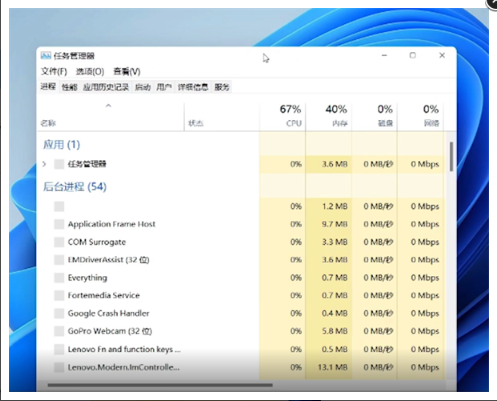Select the EMDriverAssist (32 位) row
497x401 pixels.
(x=241, y=260)
